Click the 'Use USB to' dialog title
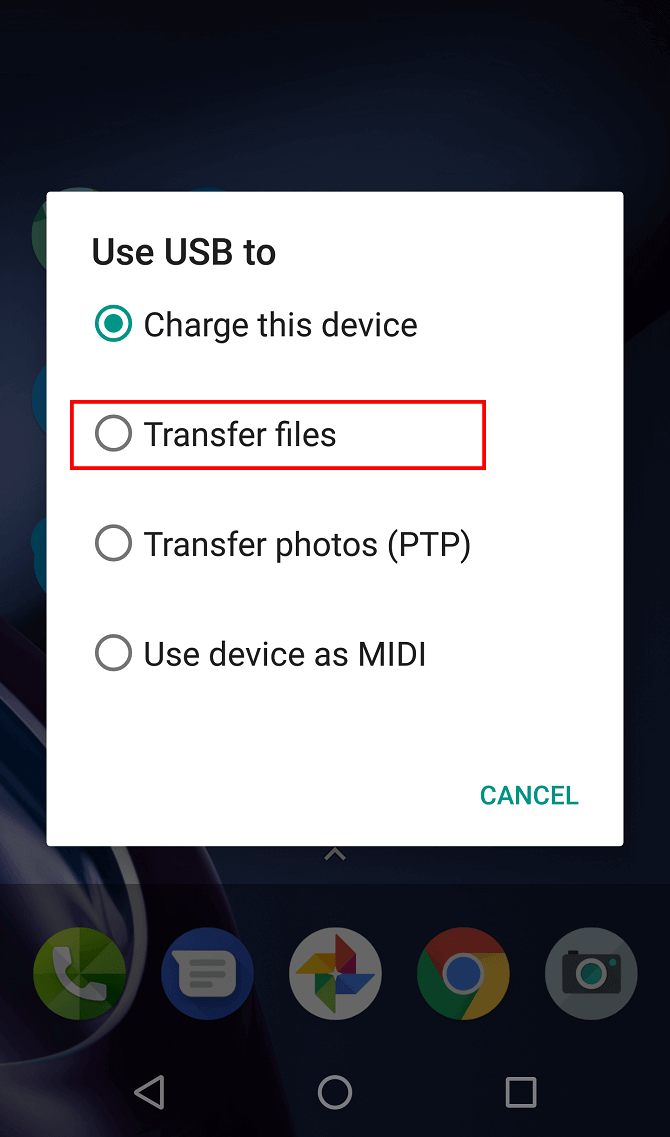 [x=183, y=252]
